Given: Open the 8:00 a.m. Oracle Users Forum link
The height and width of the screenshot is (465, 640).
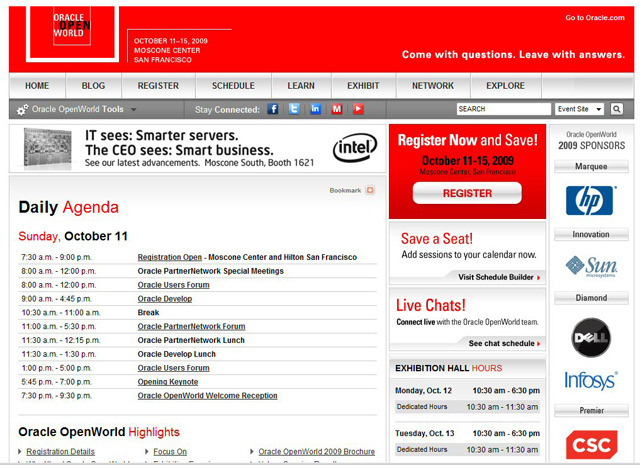Looking at the screenshot, I should 173,285.
